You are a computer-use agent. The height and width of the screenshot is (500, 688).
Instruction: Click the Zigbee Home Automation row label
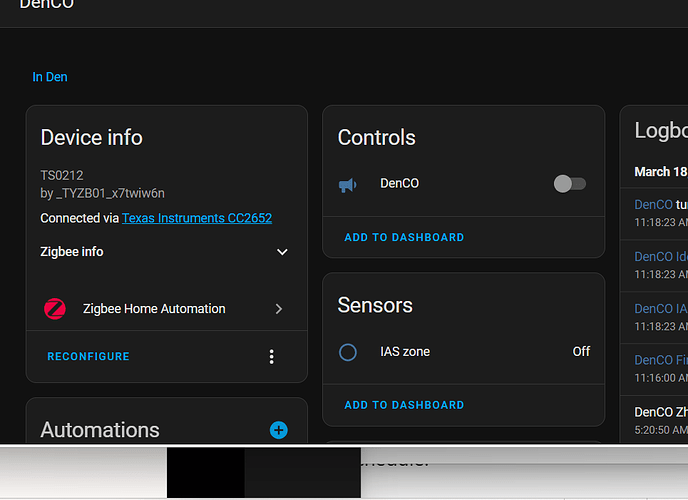(x=154, y=309)
